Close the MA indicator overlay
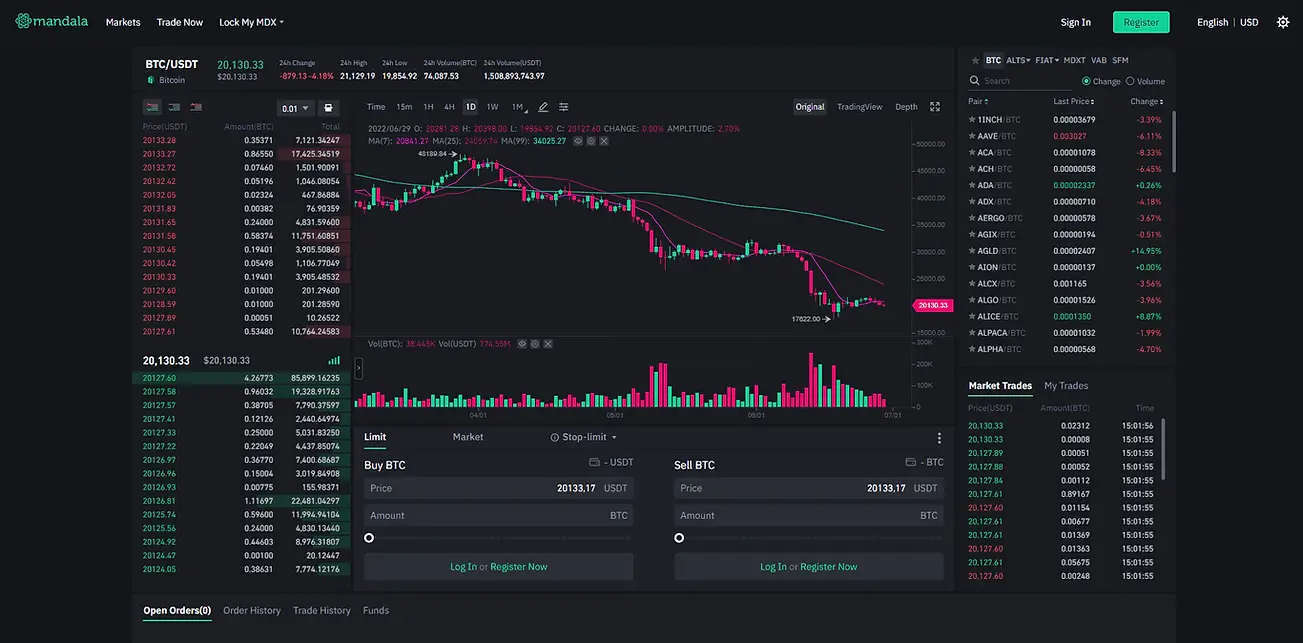This screenshot has width=1303, height=643. (605, 141)
